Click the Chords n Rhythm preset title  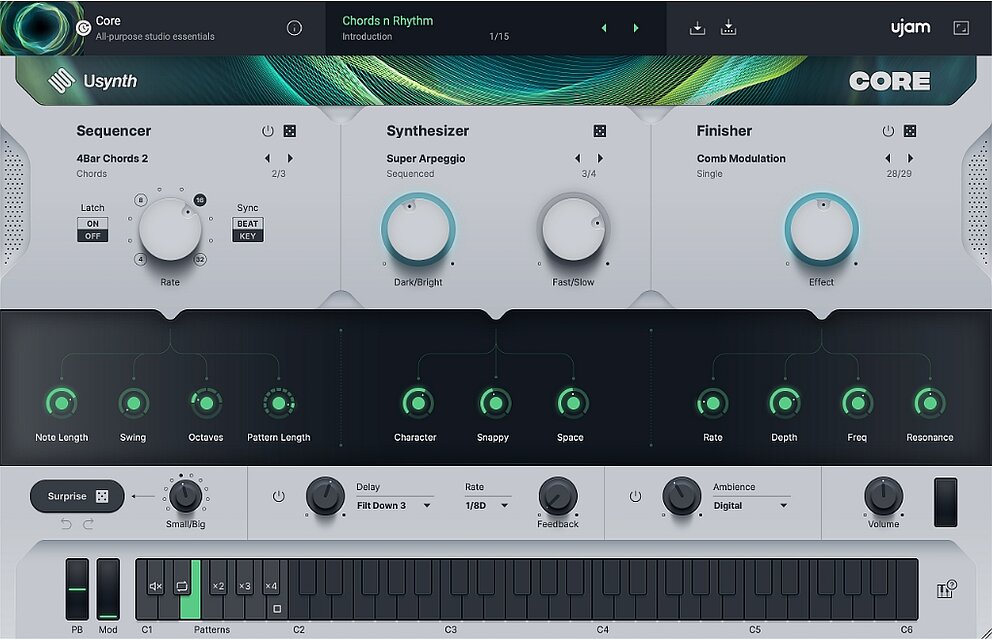coord(386,20)
